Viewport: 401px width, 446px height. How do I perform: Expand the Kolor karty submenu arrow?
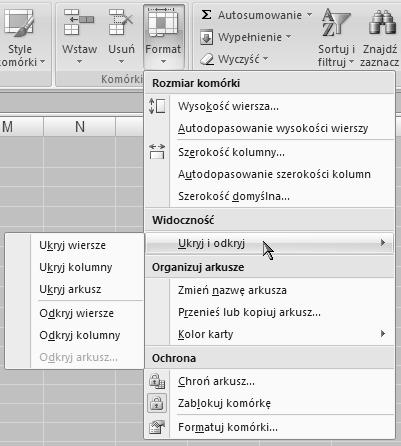pyautogui.click(x=383, y=333)
